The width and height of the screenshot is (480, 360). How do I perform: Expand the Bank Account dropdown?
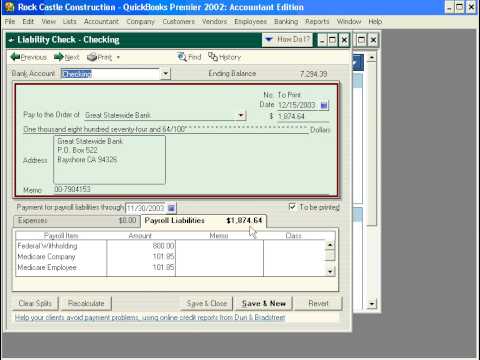click(165, 74)
